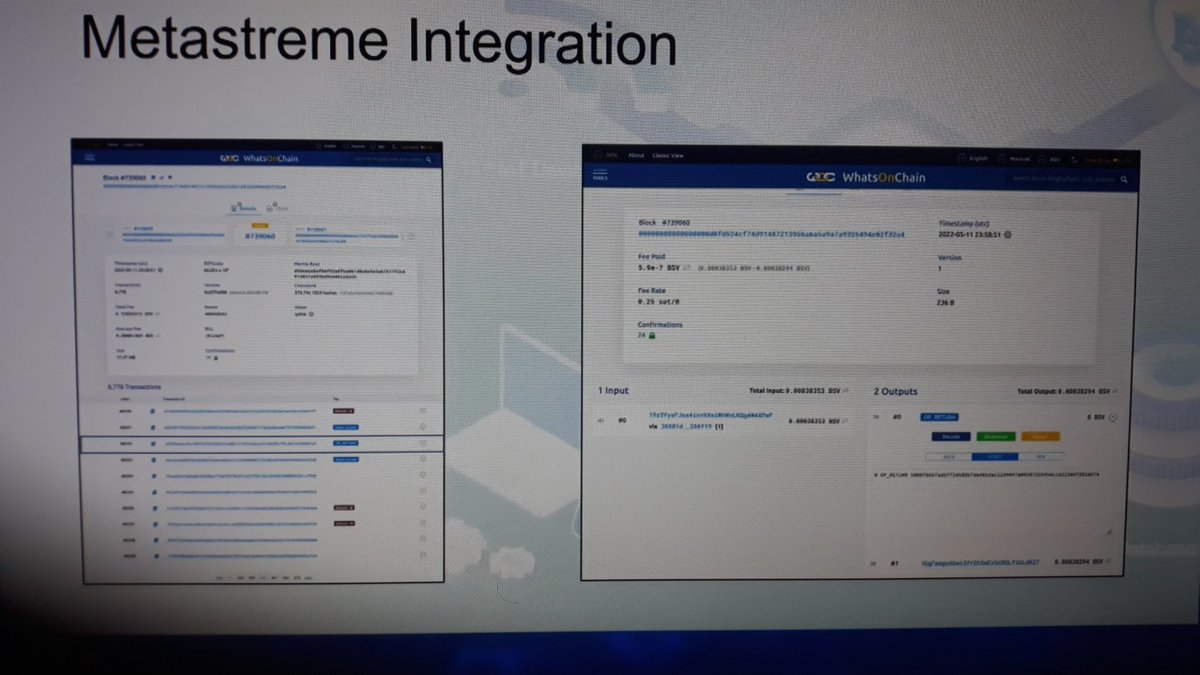Click the search magnifier in right screenshot

coord(1125,179)
